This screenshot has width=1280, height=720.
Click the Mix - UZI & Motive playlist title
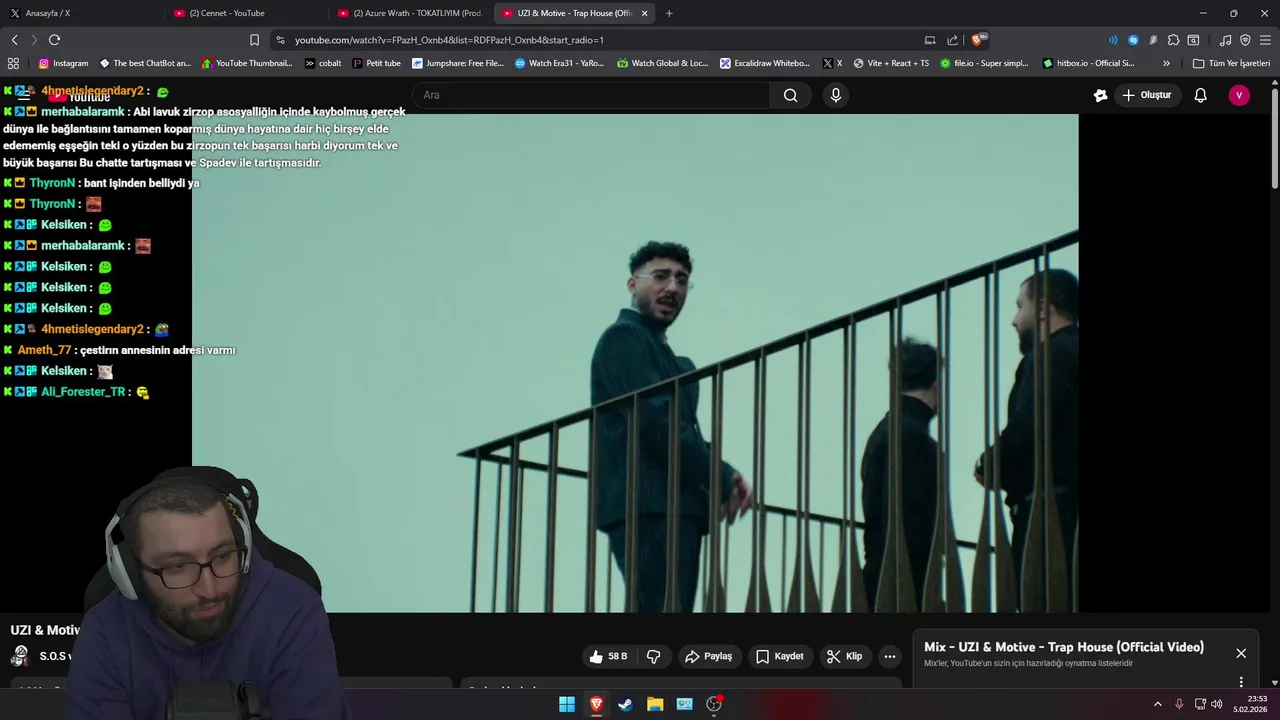click(1063, 647)
